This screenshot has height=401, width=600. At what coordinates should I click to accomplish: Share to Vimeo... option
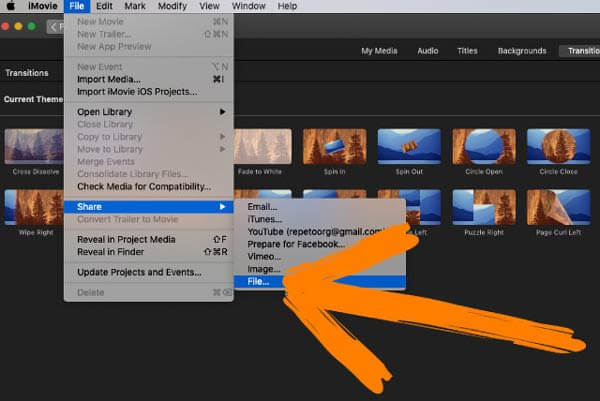click(320, 256)
